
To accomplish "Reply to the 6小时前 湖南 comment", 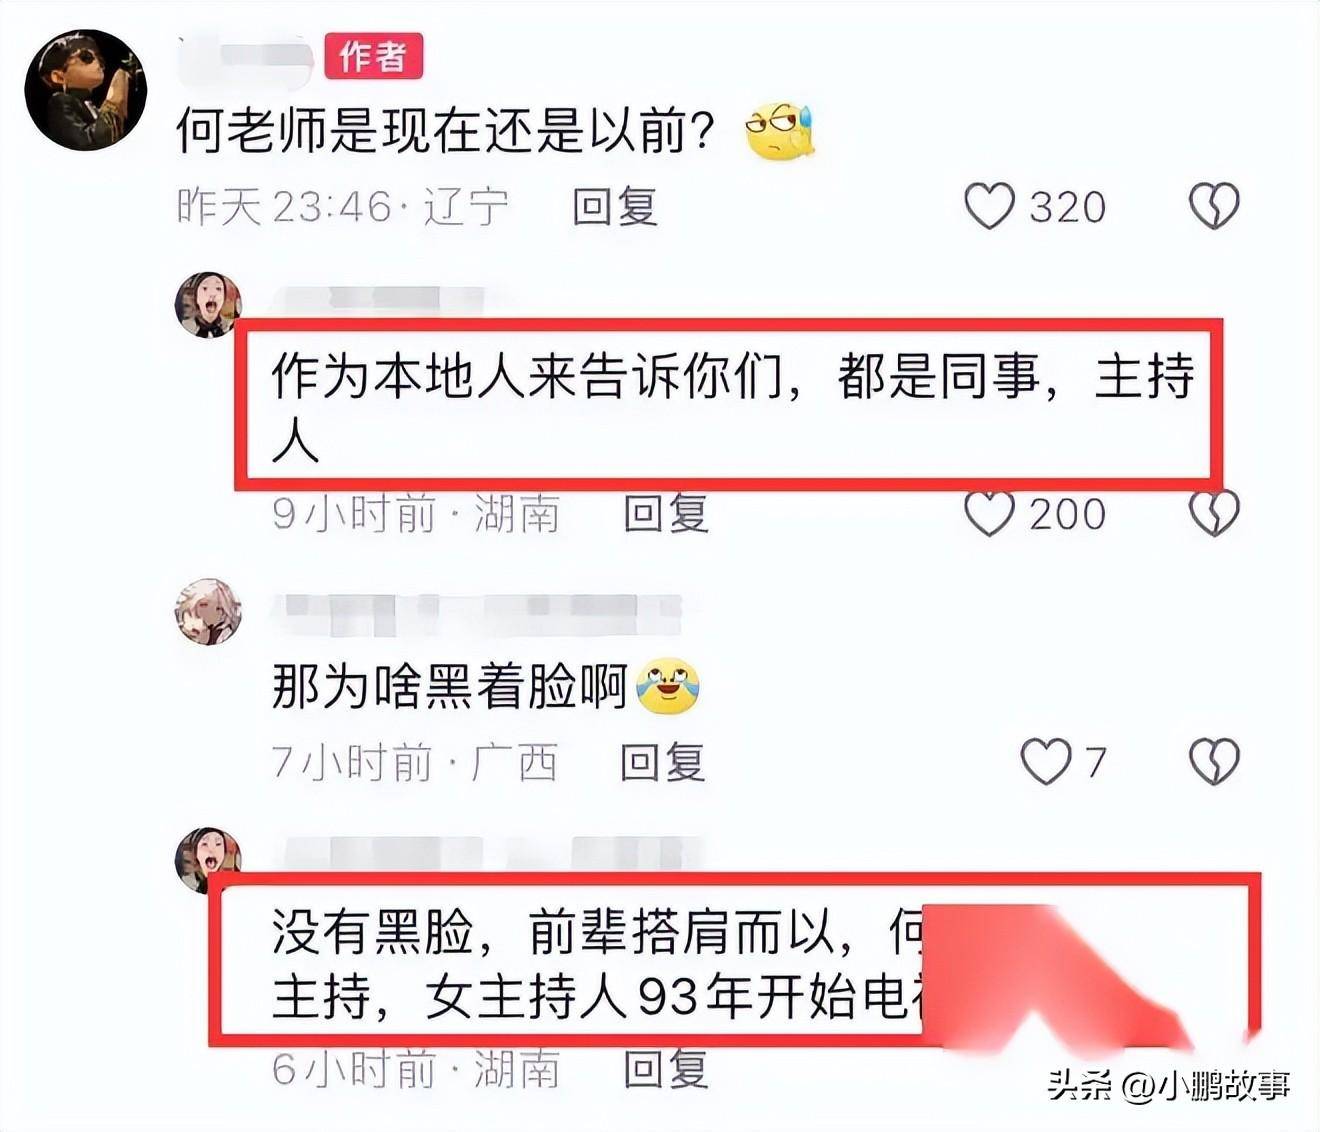I will point(666,1069).
